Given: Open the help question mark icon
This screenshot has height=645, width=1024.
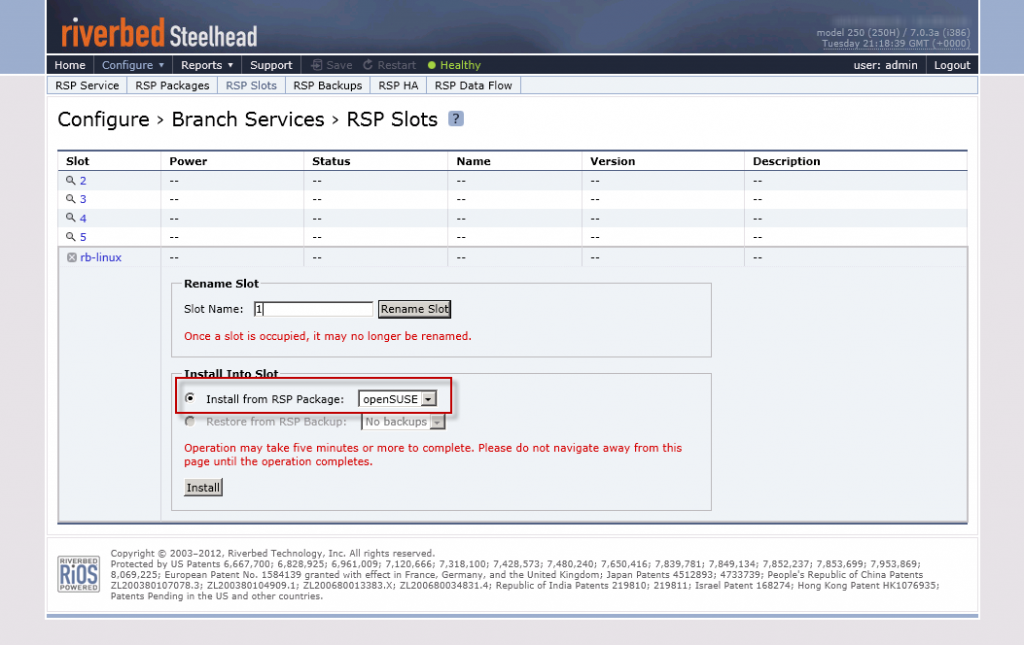Looking at the screenshot, I should click(456, 119).
